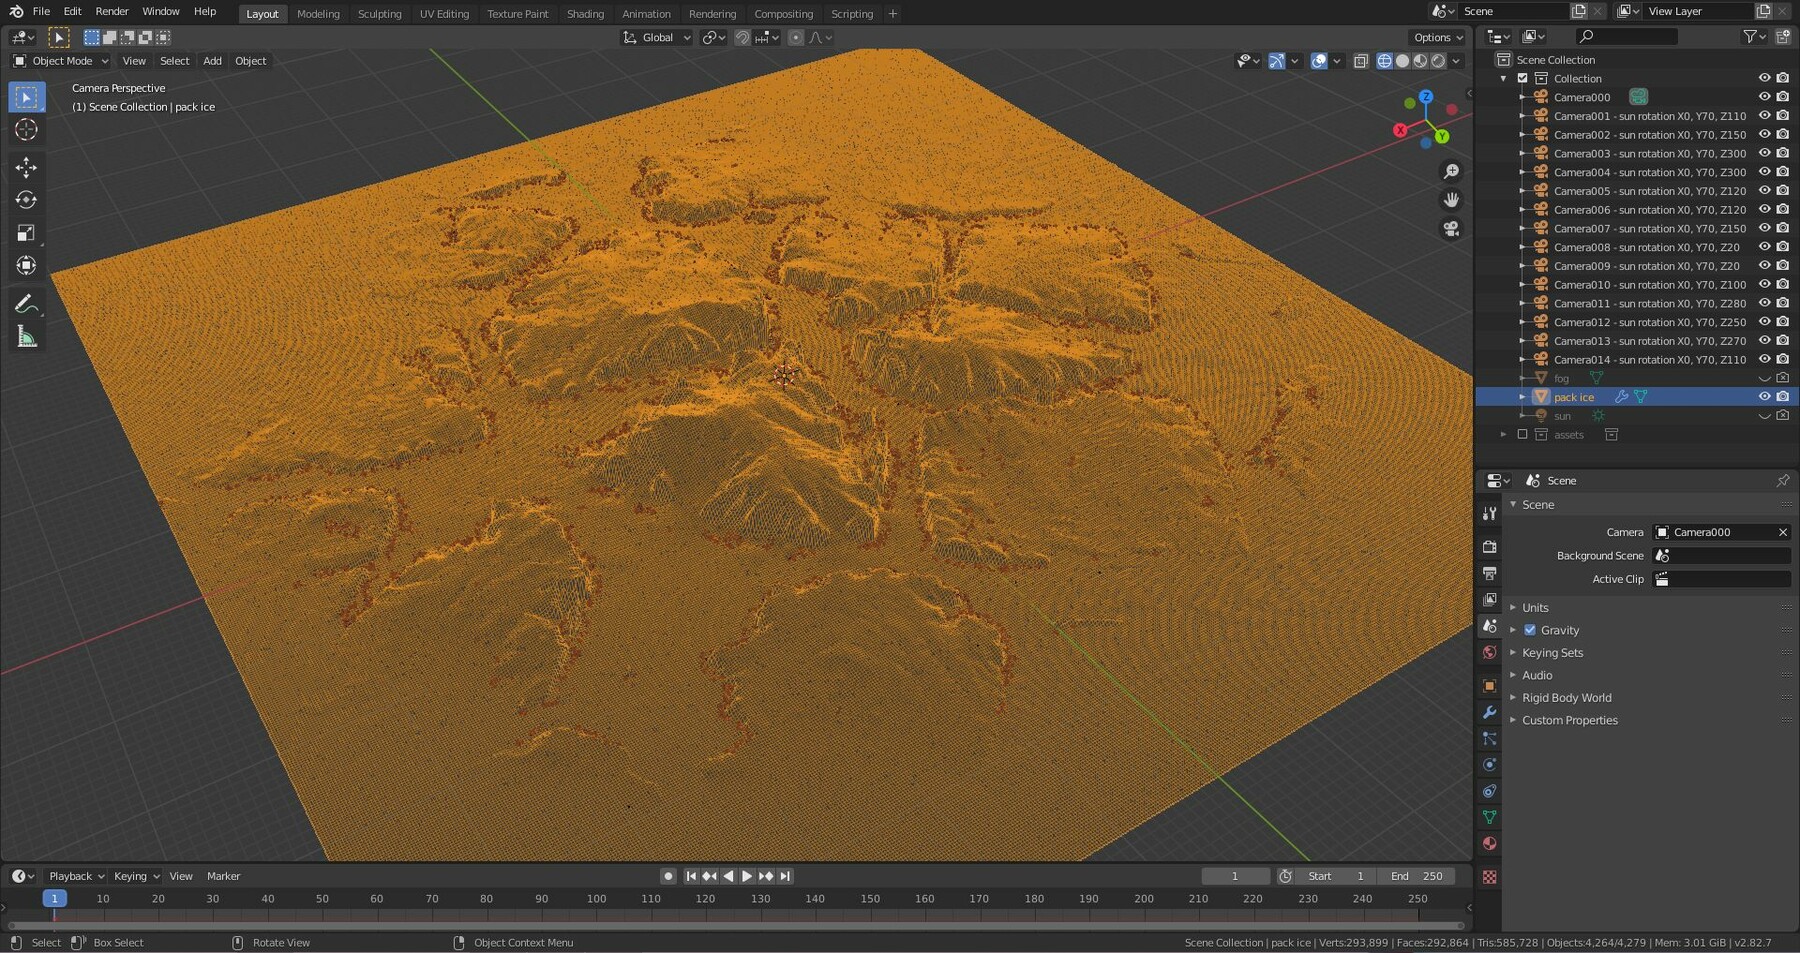Screen dimensions: 1800x953
Task: Open the Outliner filter options
Action: (x=1750, y=35)
